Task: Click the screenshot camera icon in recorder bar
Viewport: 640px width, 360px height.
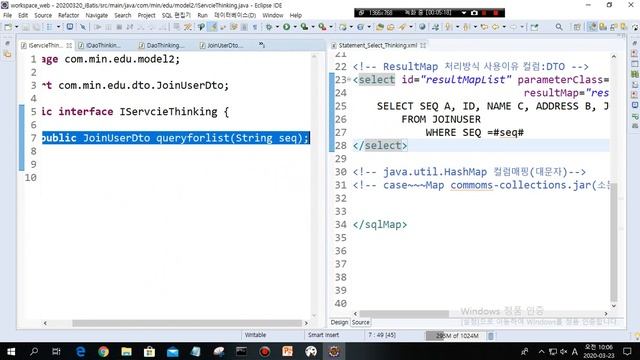Action: [x=474, y=13]
